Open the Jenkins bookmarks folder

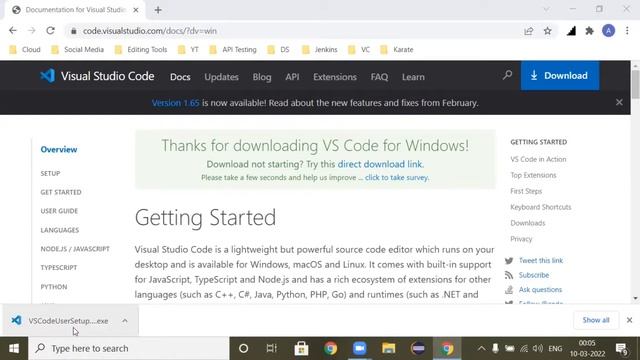coord(320,50)
